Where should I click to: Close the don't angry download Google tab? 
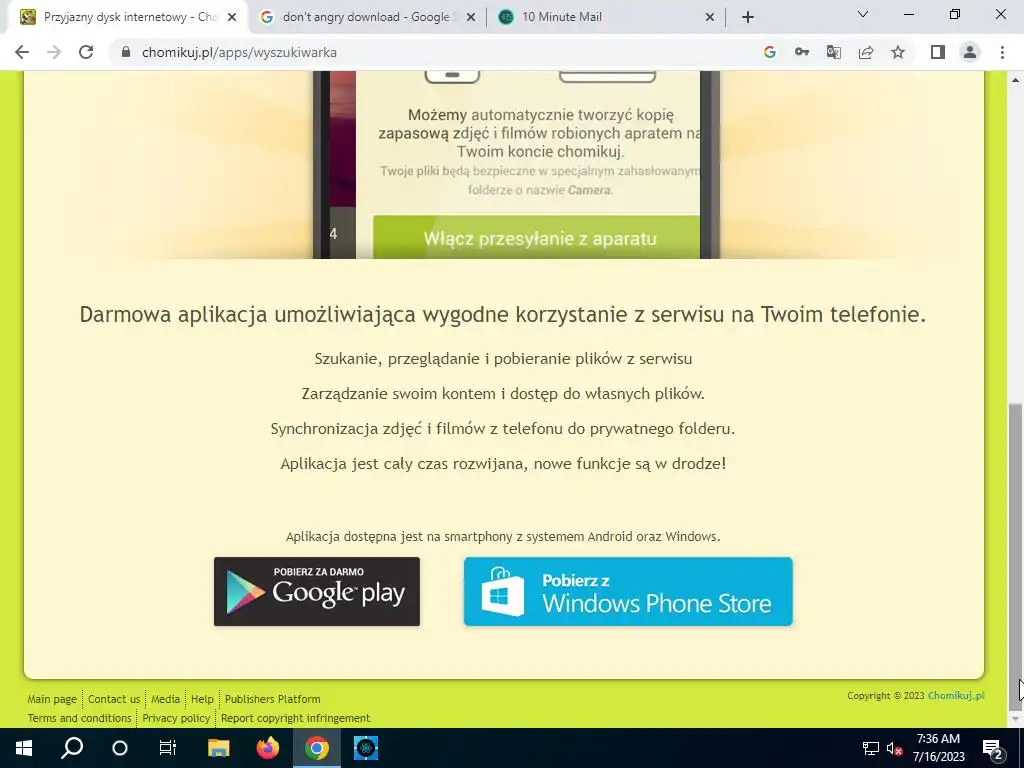[470, 17]
